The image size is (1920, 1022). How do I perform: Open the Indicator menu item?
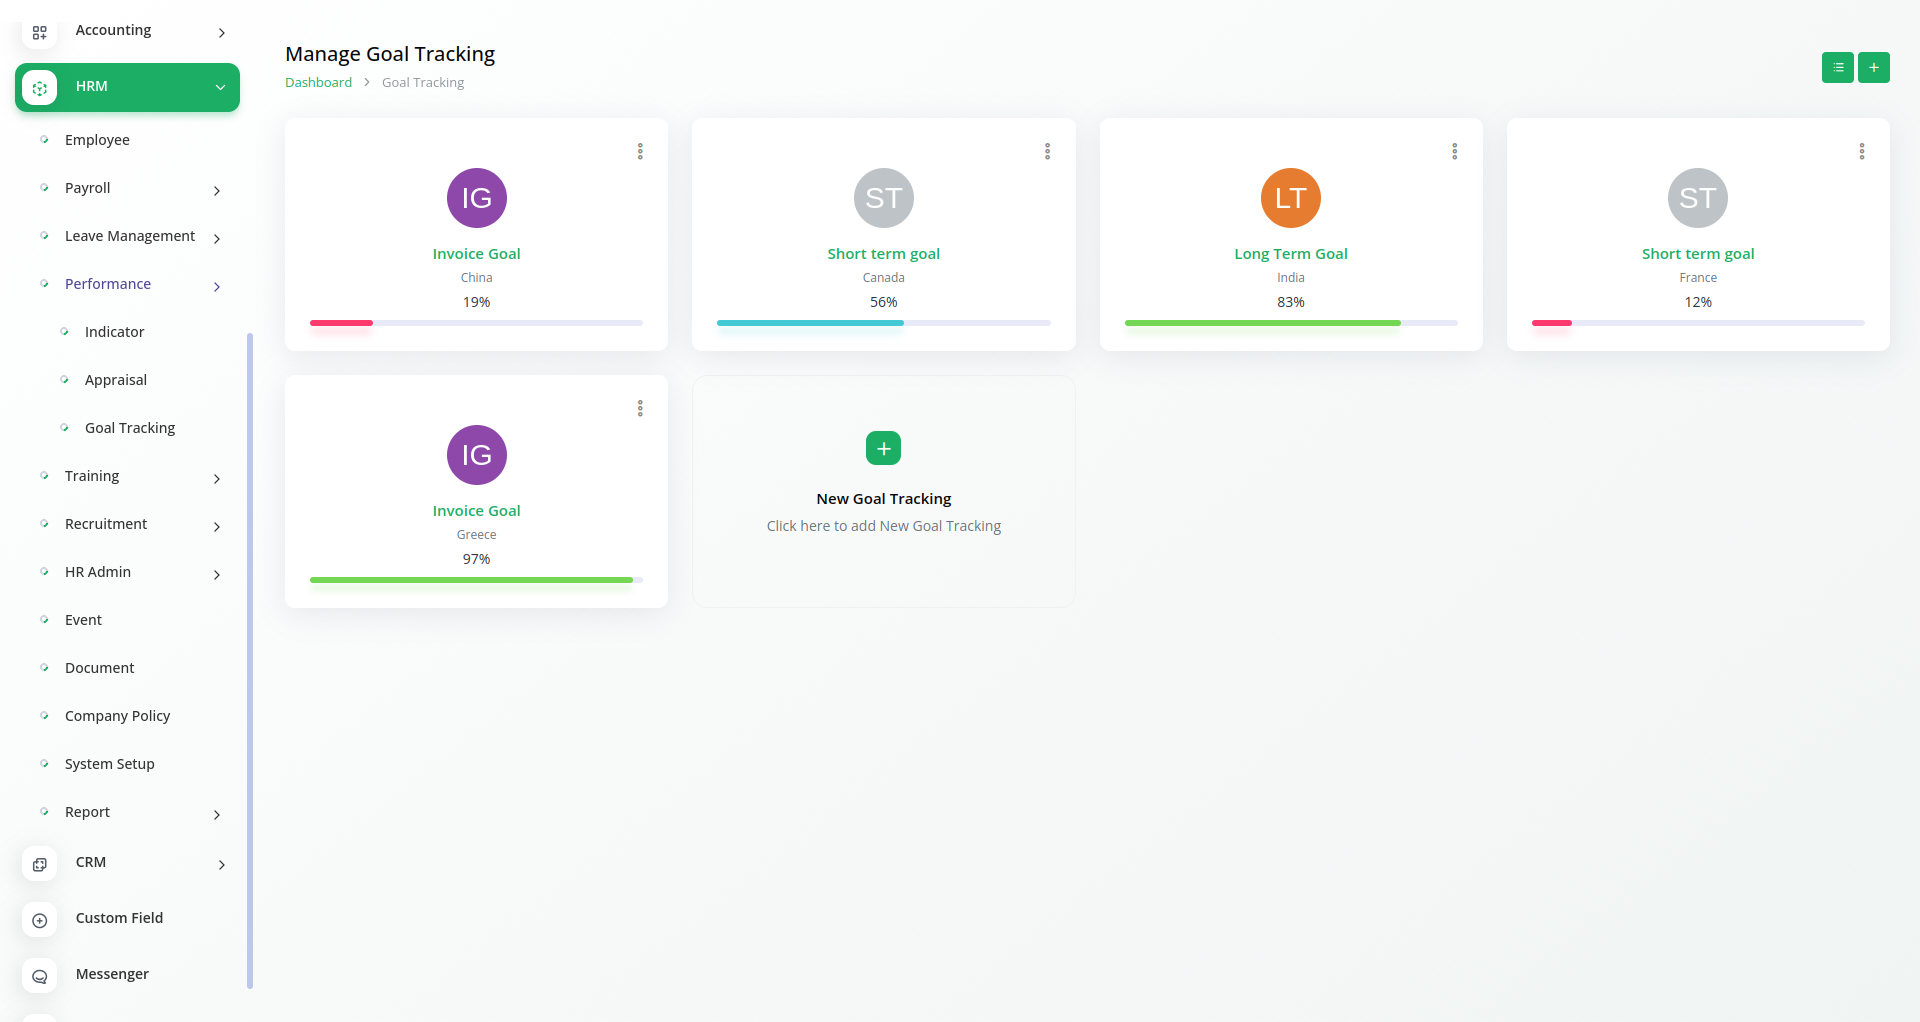click(114, 332)
